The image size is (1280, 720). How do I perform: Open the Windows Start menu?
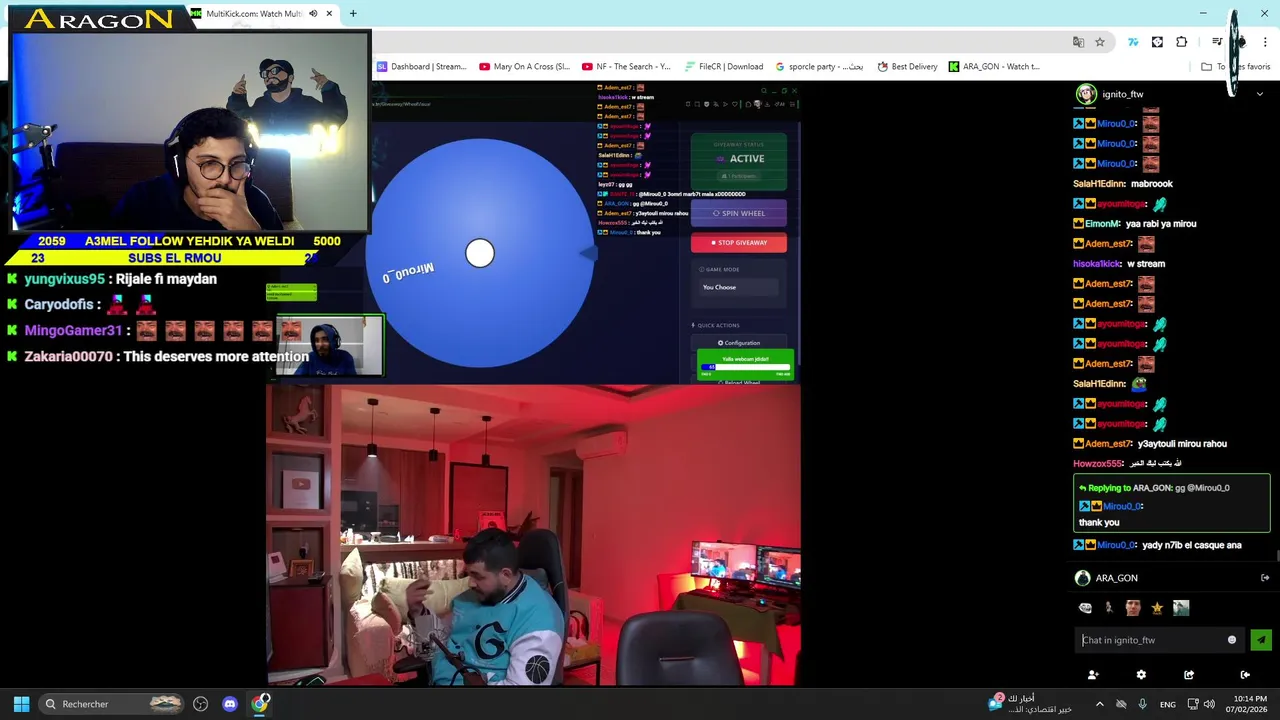click(21, 704)
